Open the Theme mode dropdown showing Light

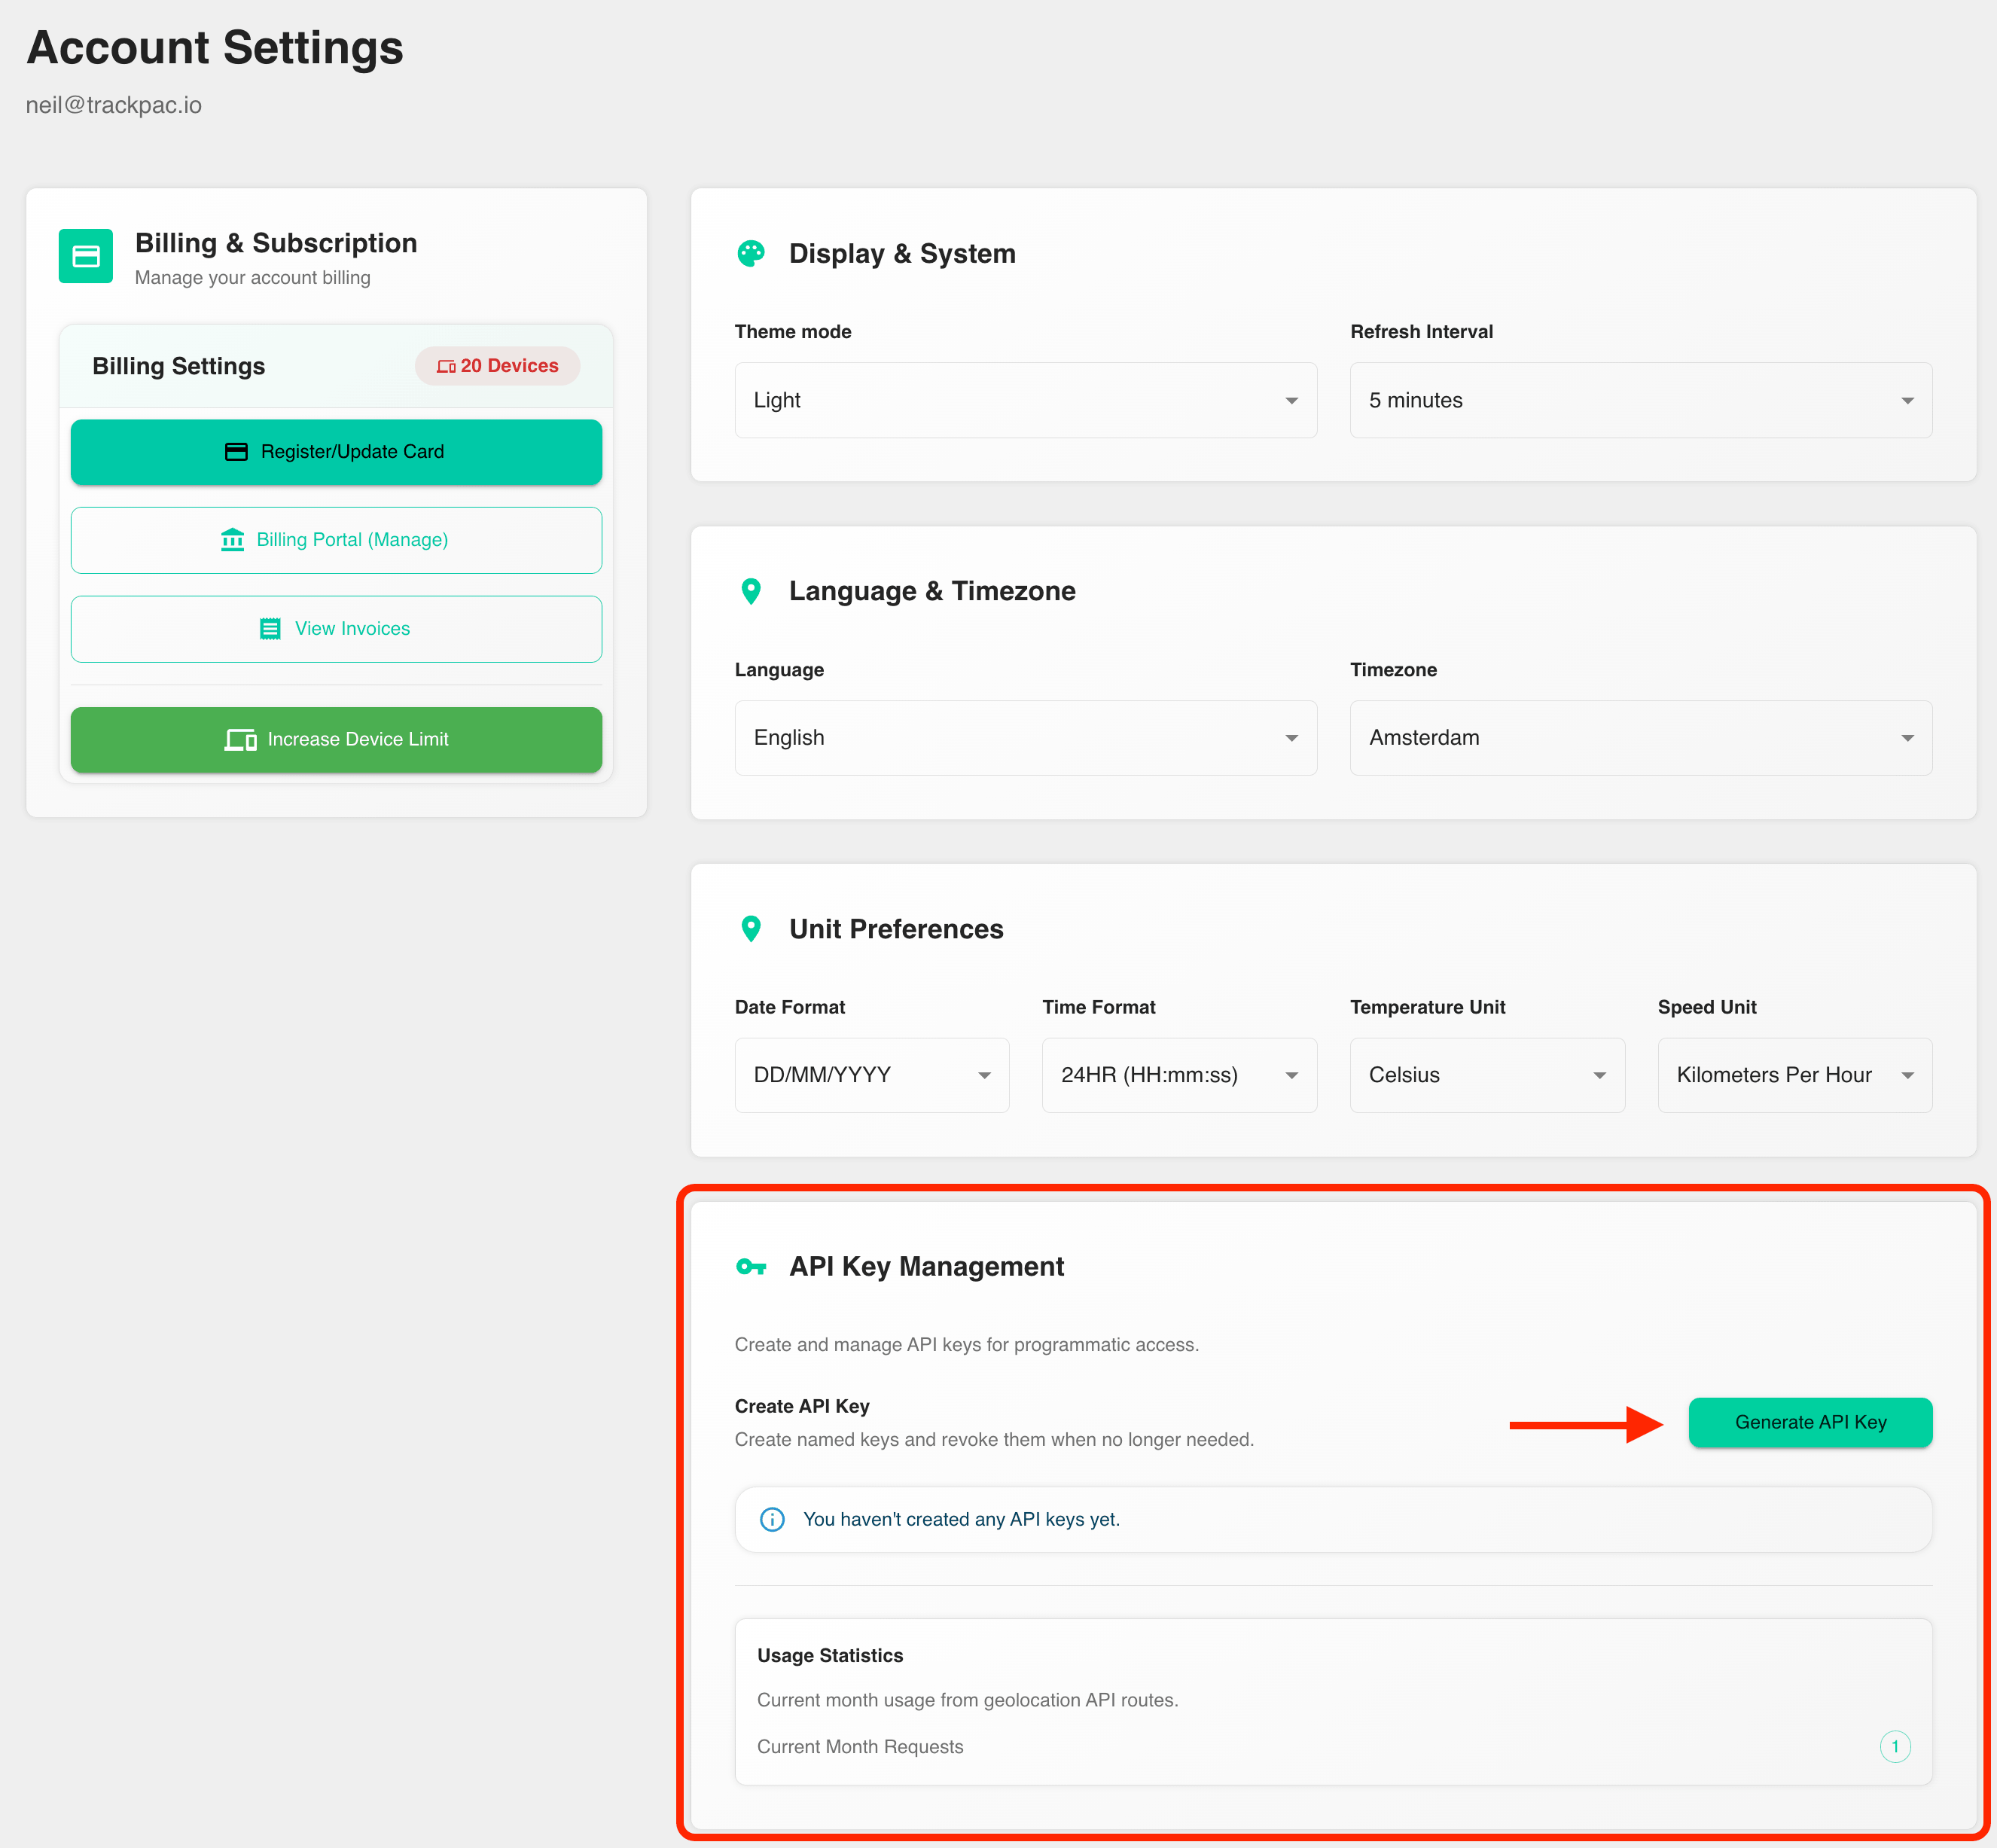tap(1025, 400)
